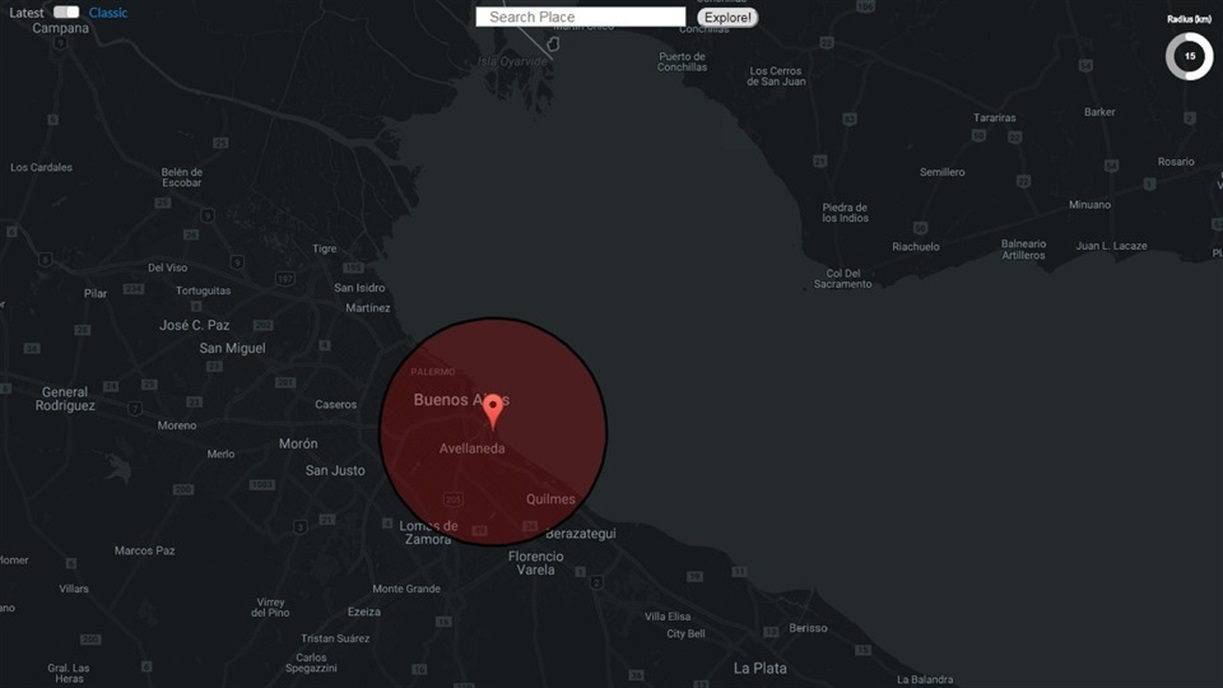Click the Campana label on the map
The height and width of the screenshot is (688, 1223).
coord(60,28)
